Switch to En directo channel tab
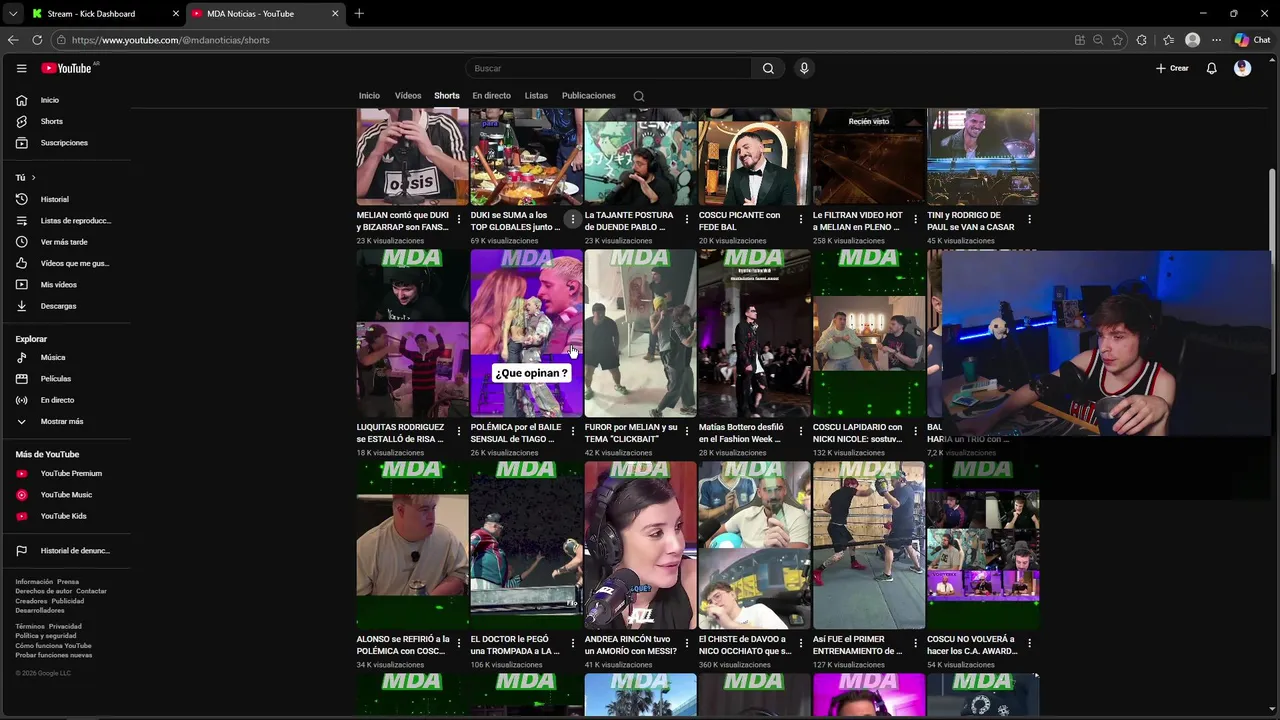The image size is (1280, 720). (491, 96)
